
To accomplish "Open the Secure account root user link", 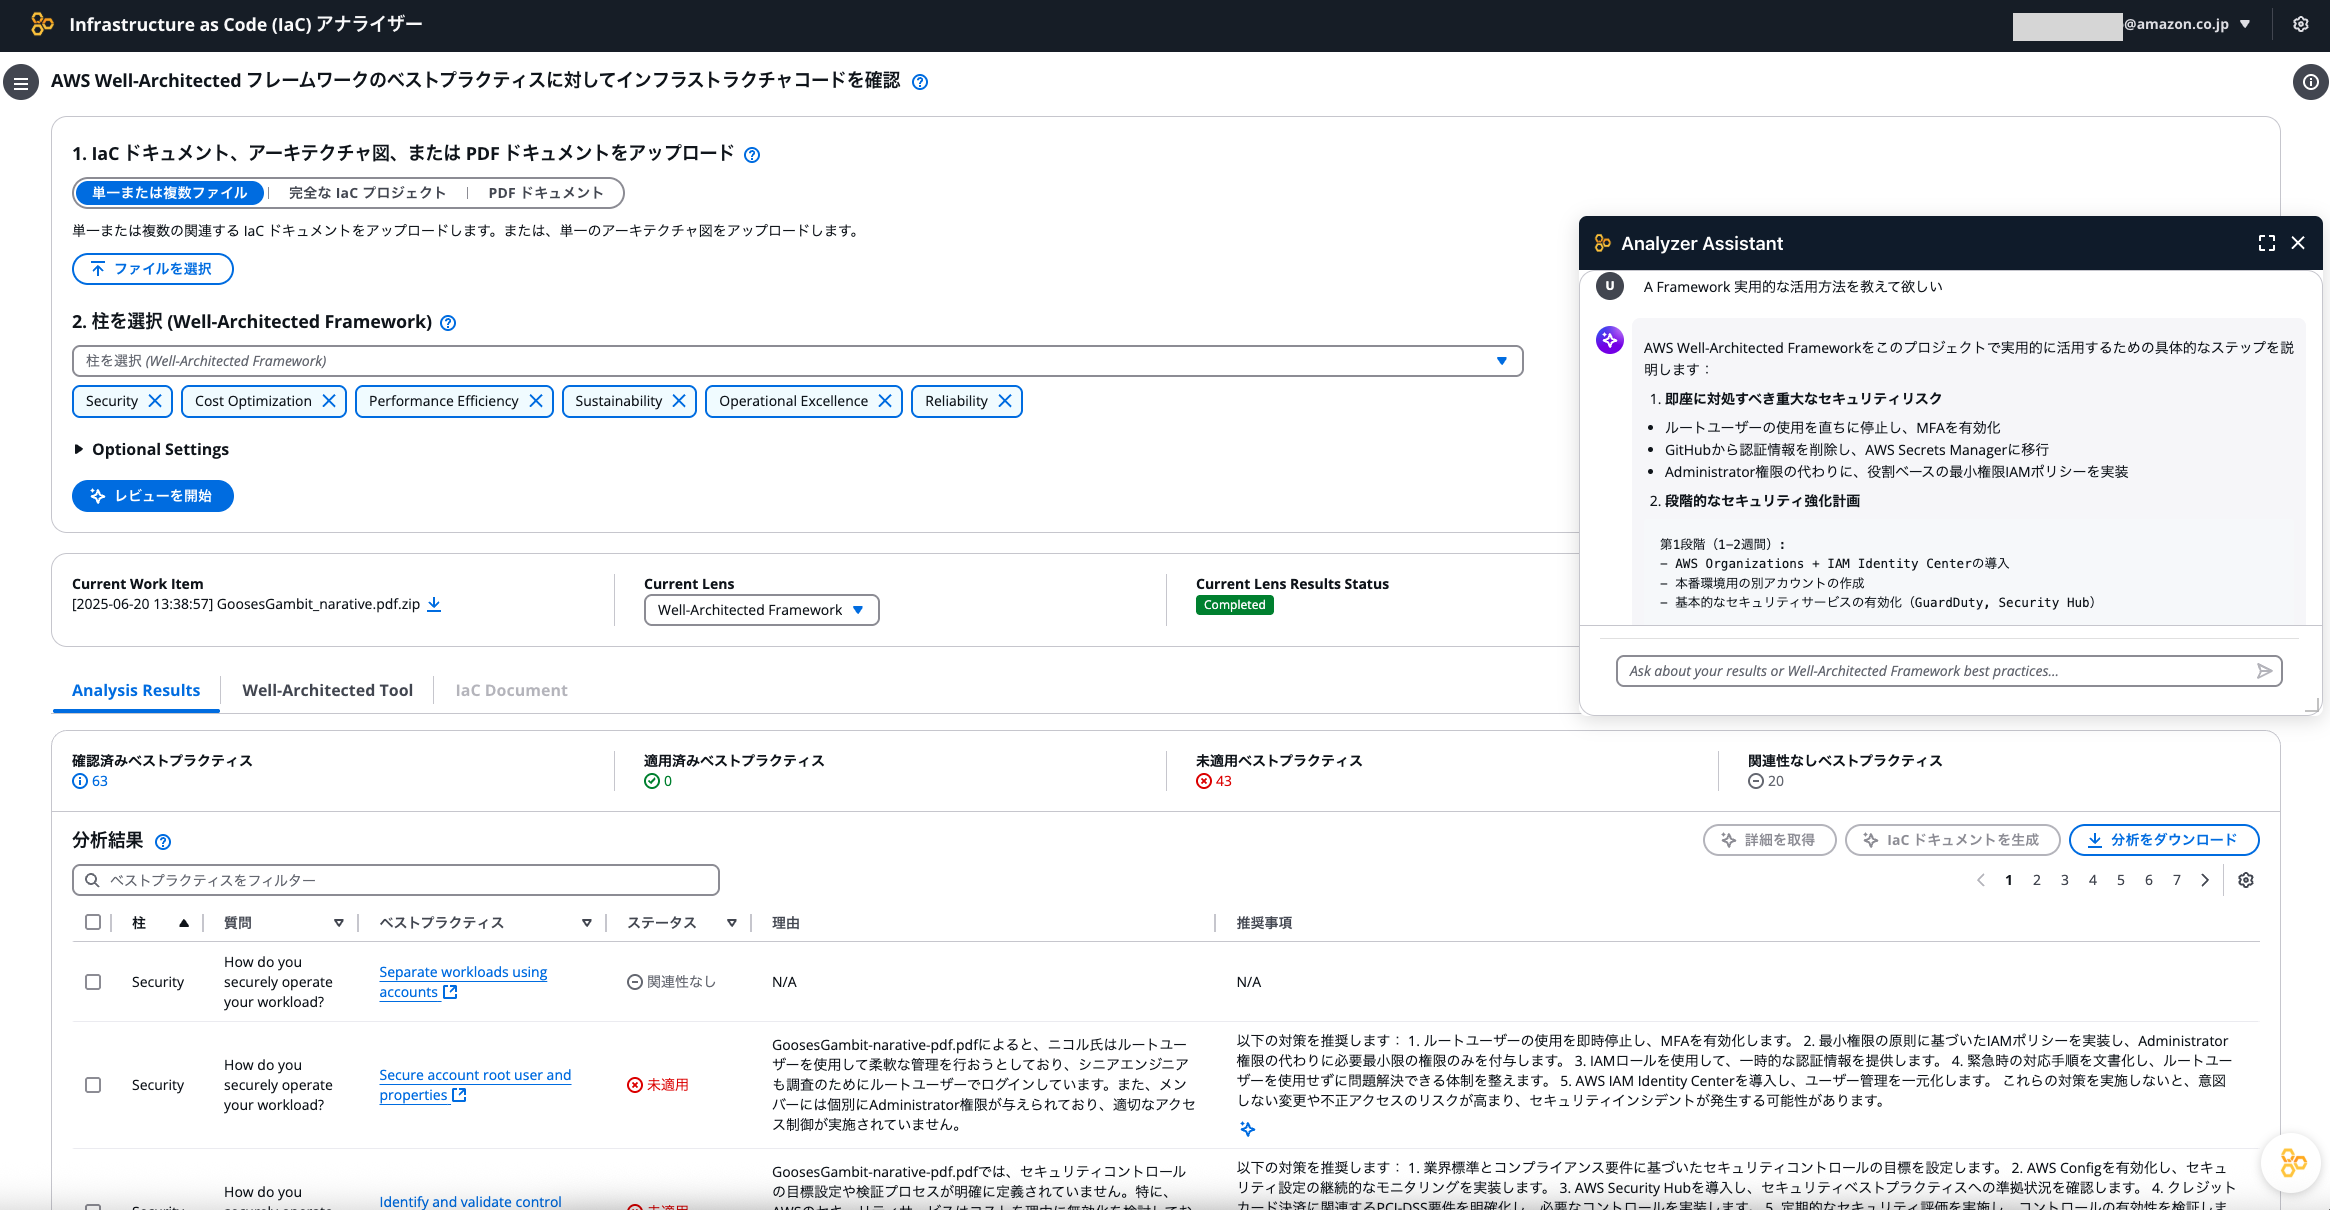I will pos(475,1075).
